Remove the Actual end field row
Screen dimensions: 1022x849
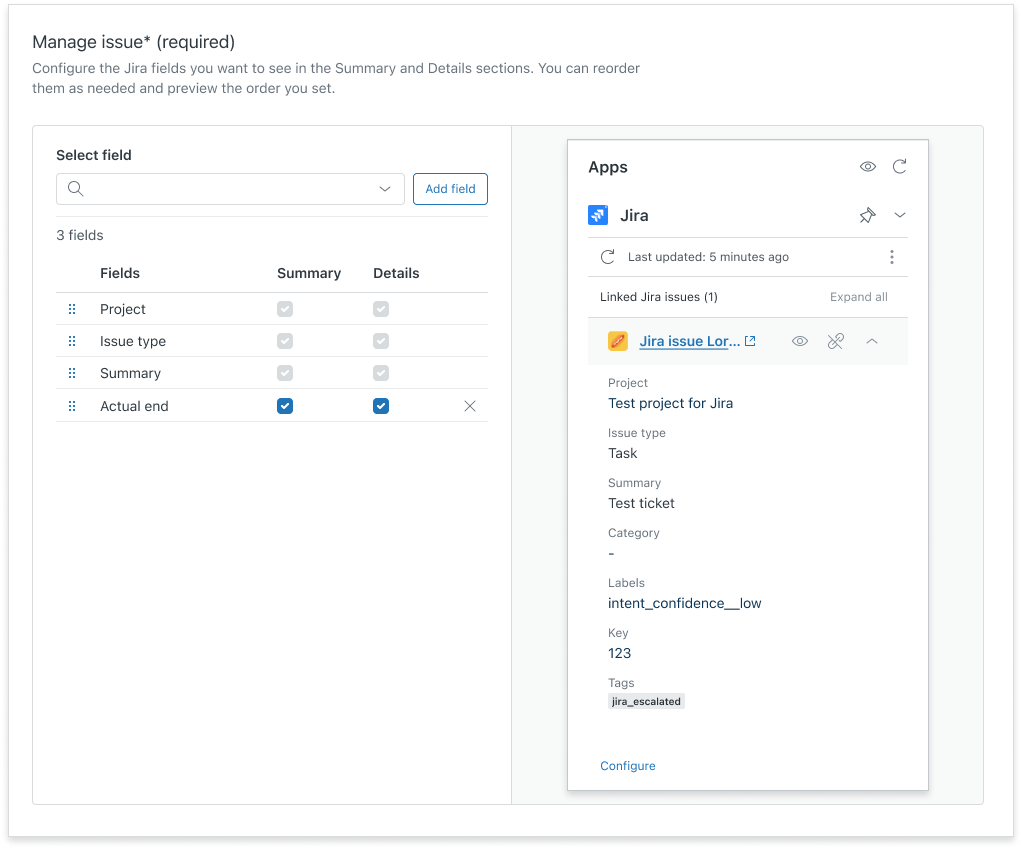470,406
